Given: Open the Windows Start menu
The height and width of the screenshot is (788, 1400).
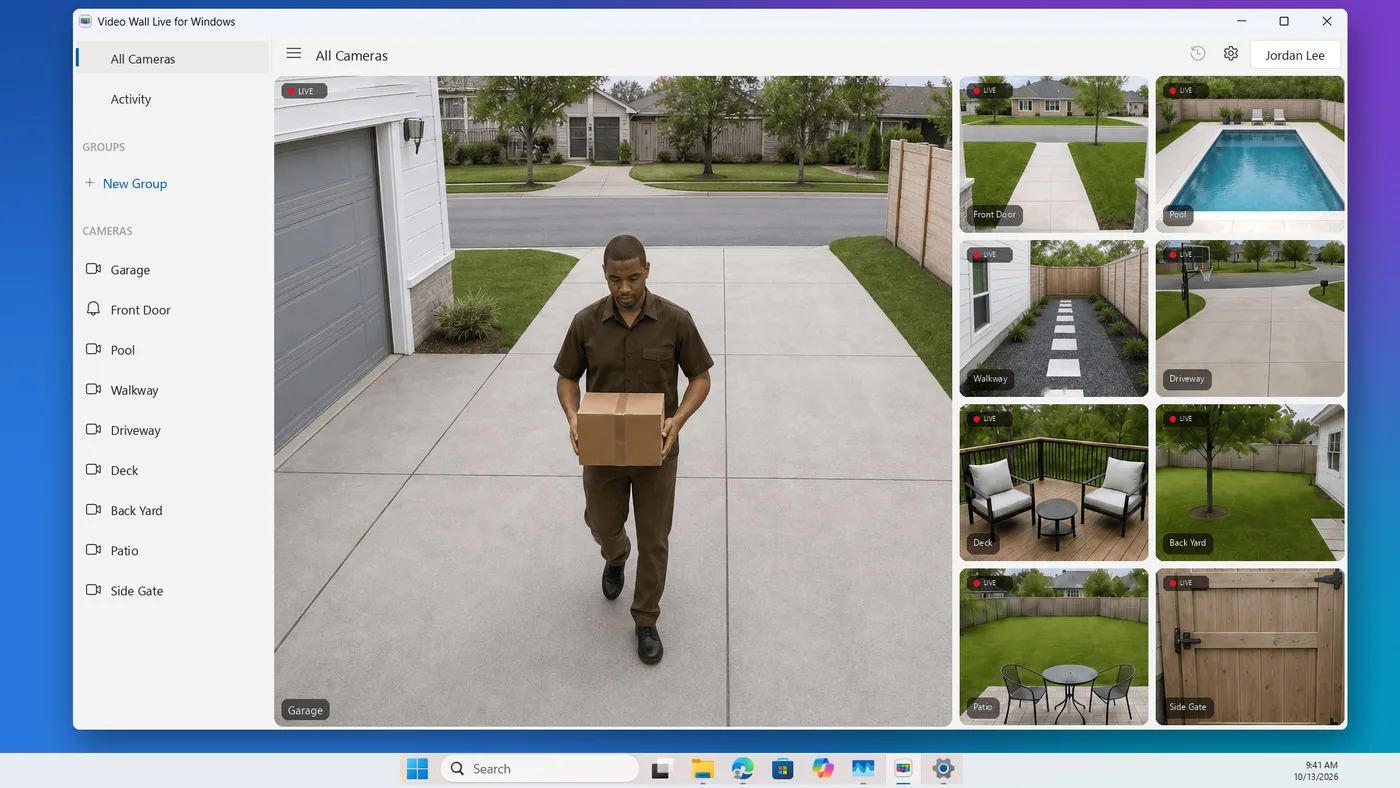Looking at the screenshot, I should coord(417,768).
